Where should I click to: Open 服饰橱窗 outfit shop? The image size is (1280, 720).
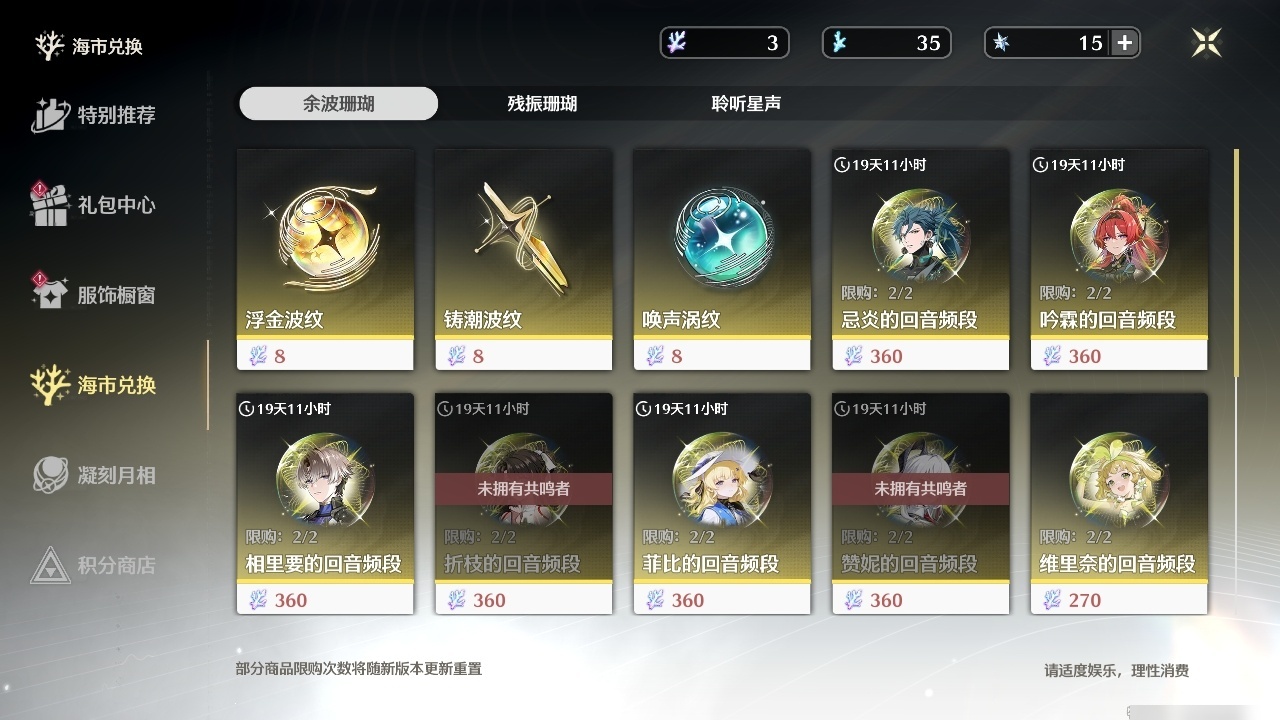click(93, 295)
